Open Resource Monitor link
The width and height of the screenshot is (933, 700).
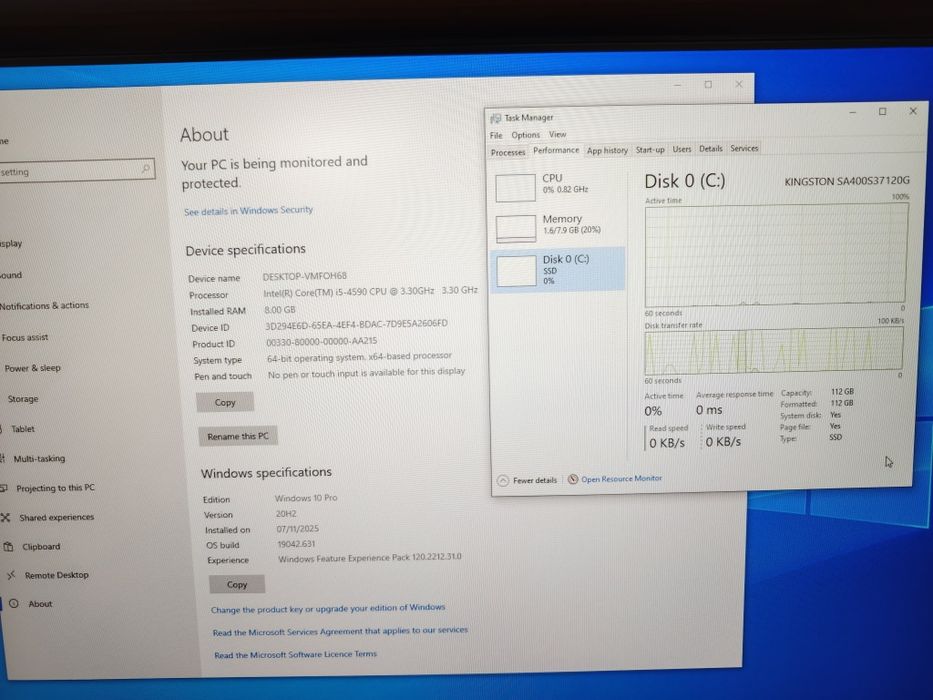coord(621,479)
